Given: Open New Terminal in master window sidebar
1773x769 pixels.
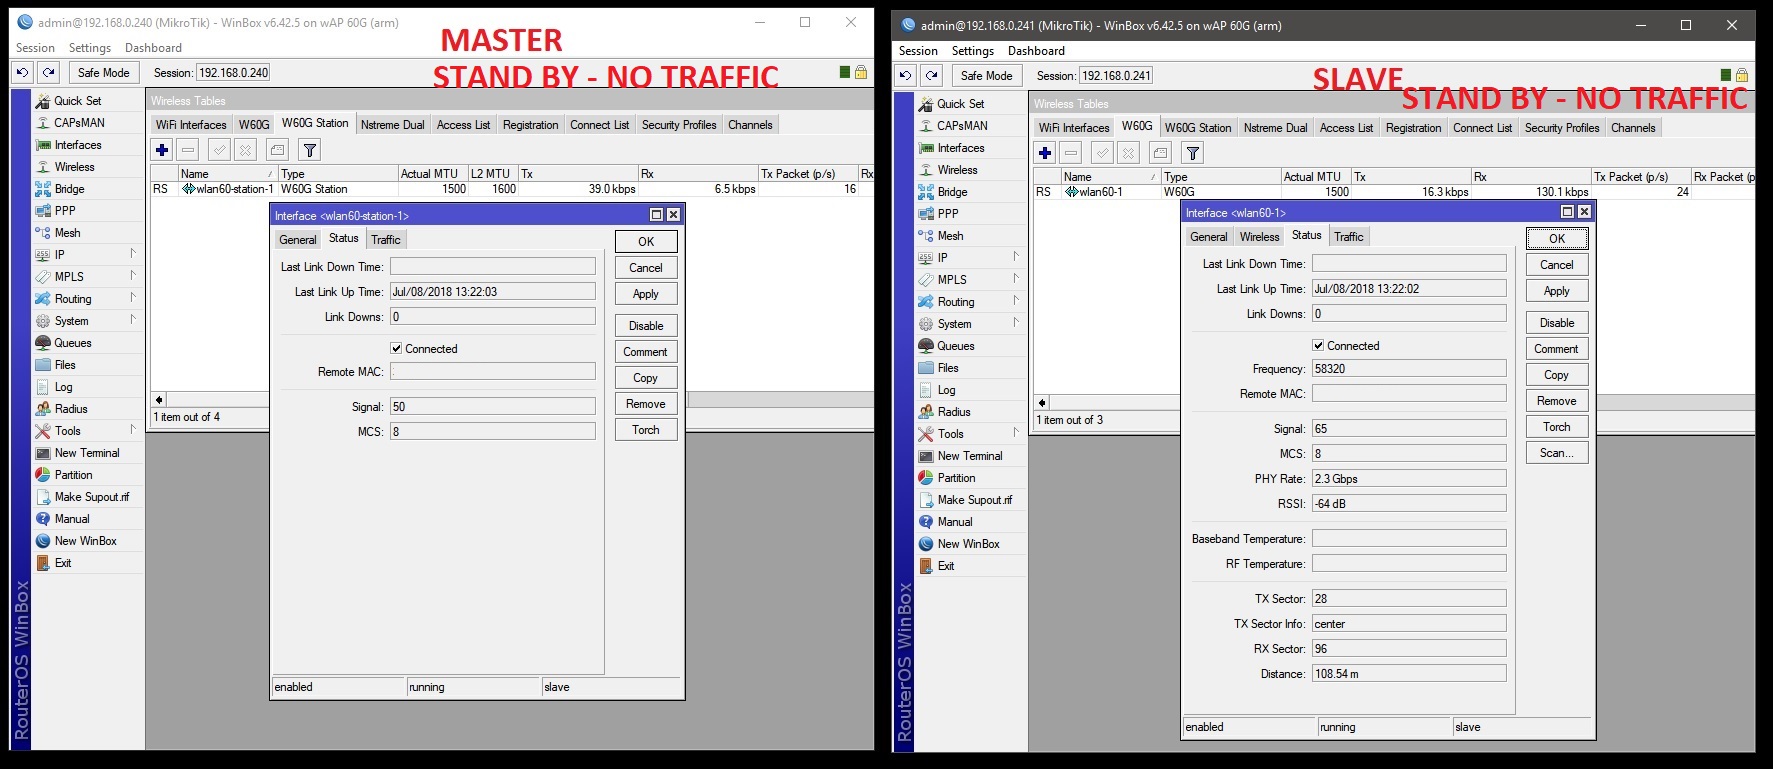Looking at the screenshot, I should [88, 453].
